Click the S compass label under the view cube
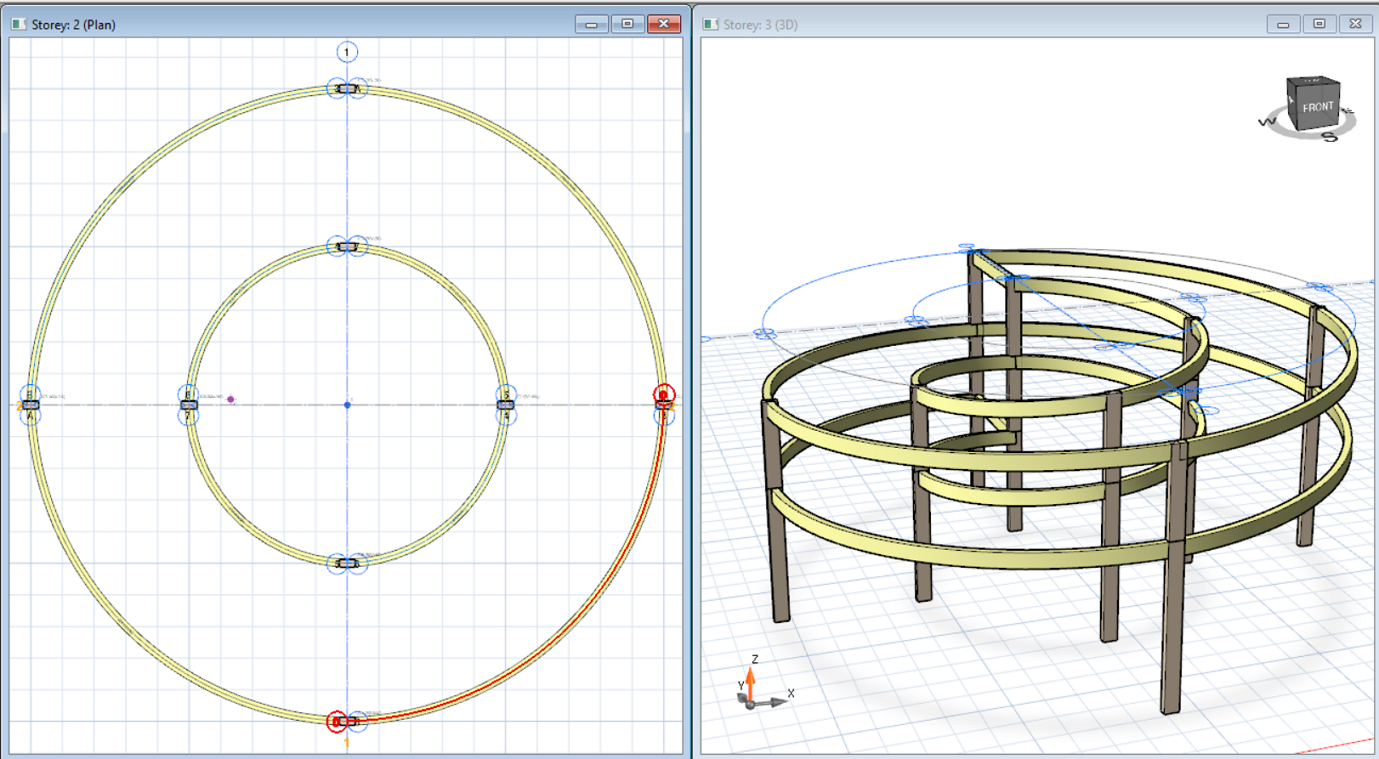 click(1329, 136)
